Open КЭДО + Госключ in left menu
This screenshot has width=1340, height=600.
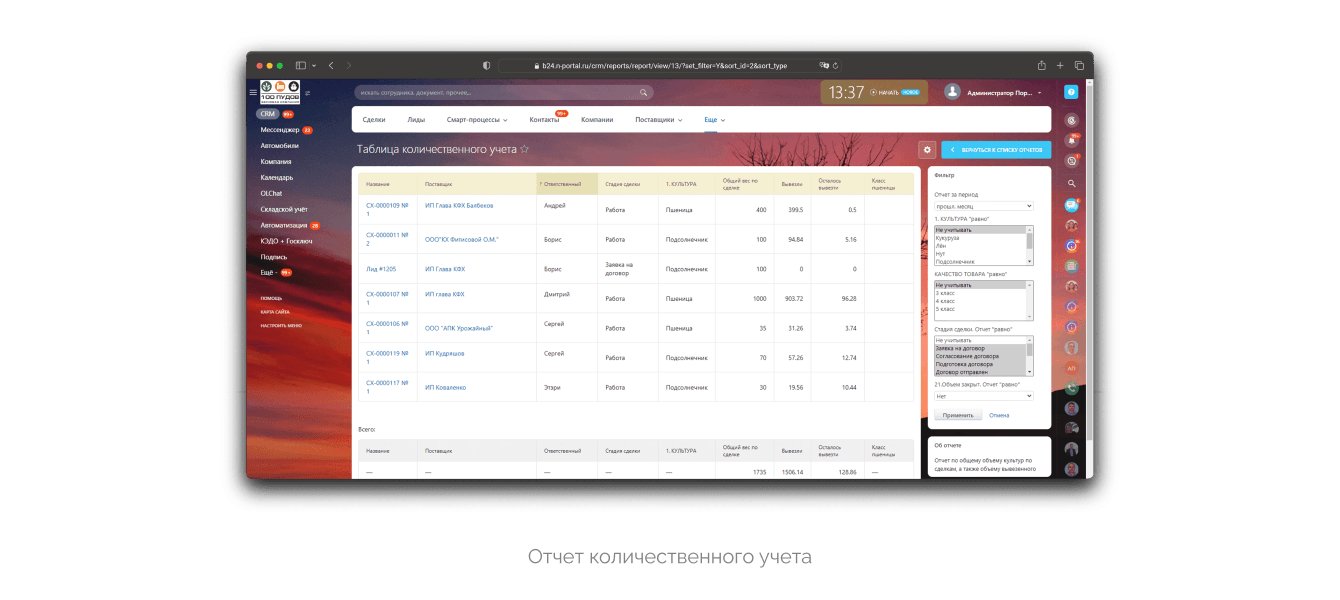pyautogui.click(x=286, y=241)
